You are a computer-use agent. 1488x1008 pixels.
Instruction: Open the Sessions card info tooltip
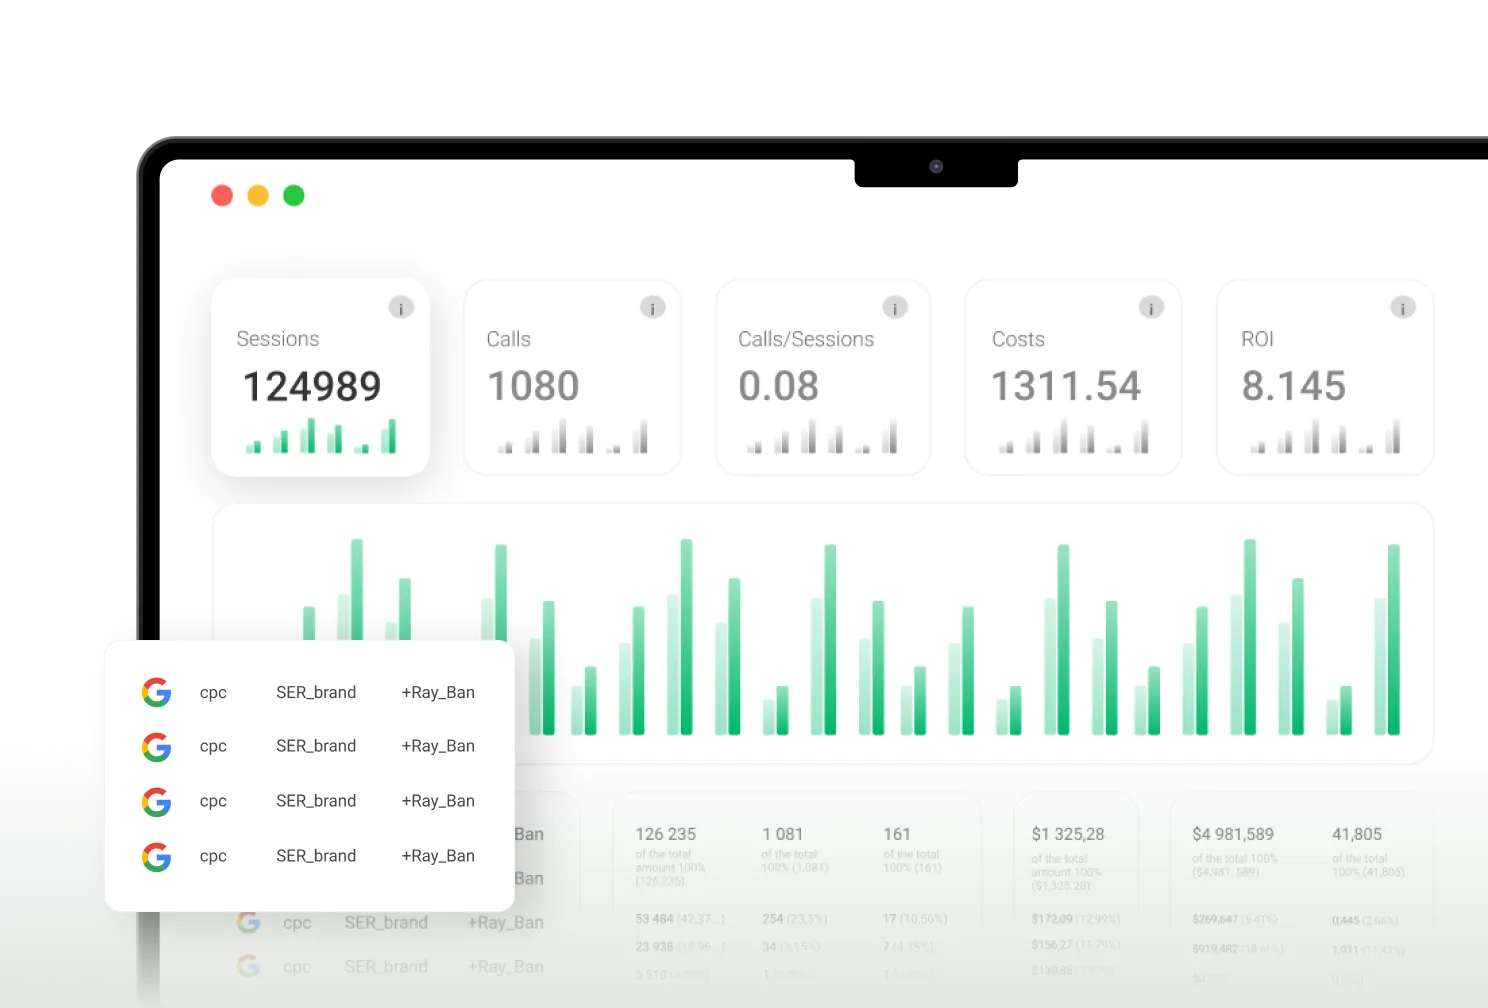(401, 307)
